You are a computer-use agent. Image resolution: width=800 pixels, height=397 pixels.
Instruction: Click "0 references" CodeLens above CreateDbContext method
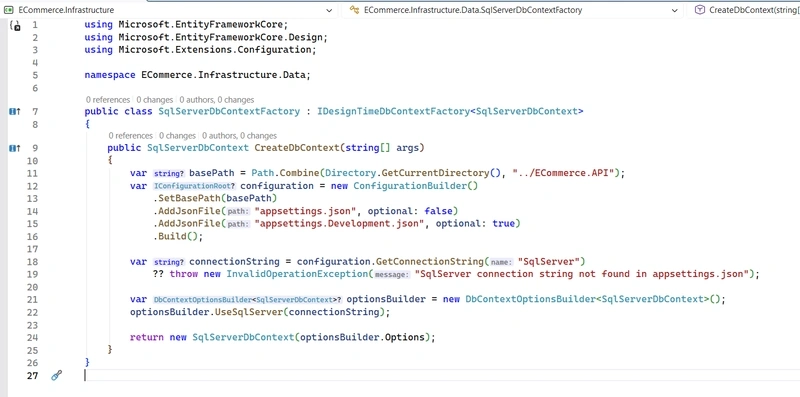[x=131, y=136]
